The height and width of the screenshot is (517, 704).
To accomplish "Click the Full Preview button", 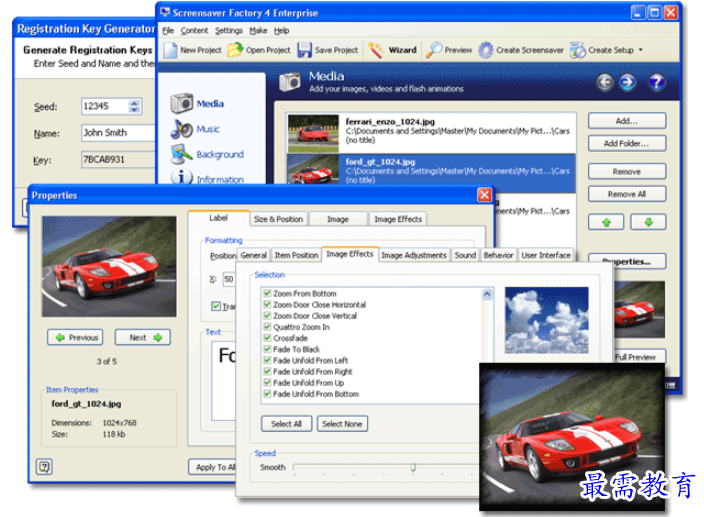I will 639,357.
